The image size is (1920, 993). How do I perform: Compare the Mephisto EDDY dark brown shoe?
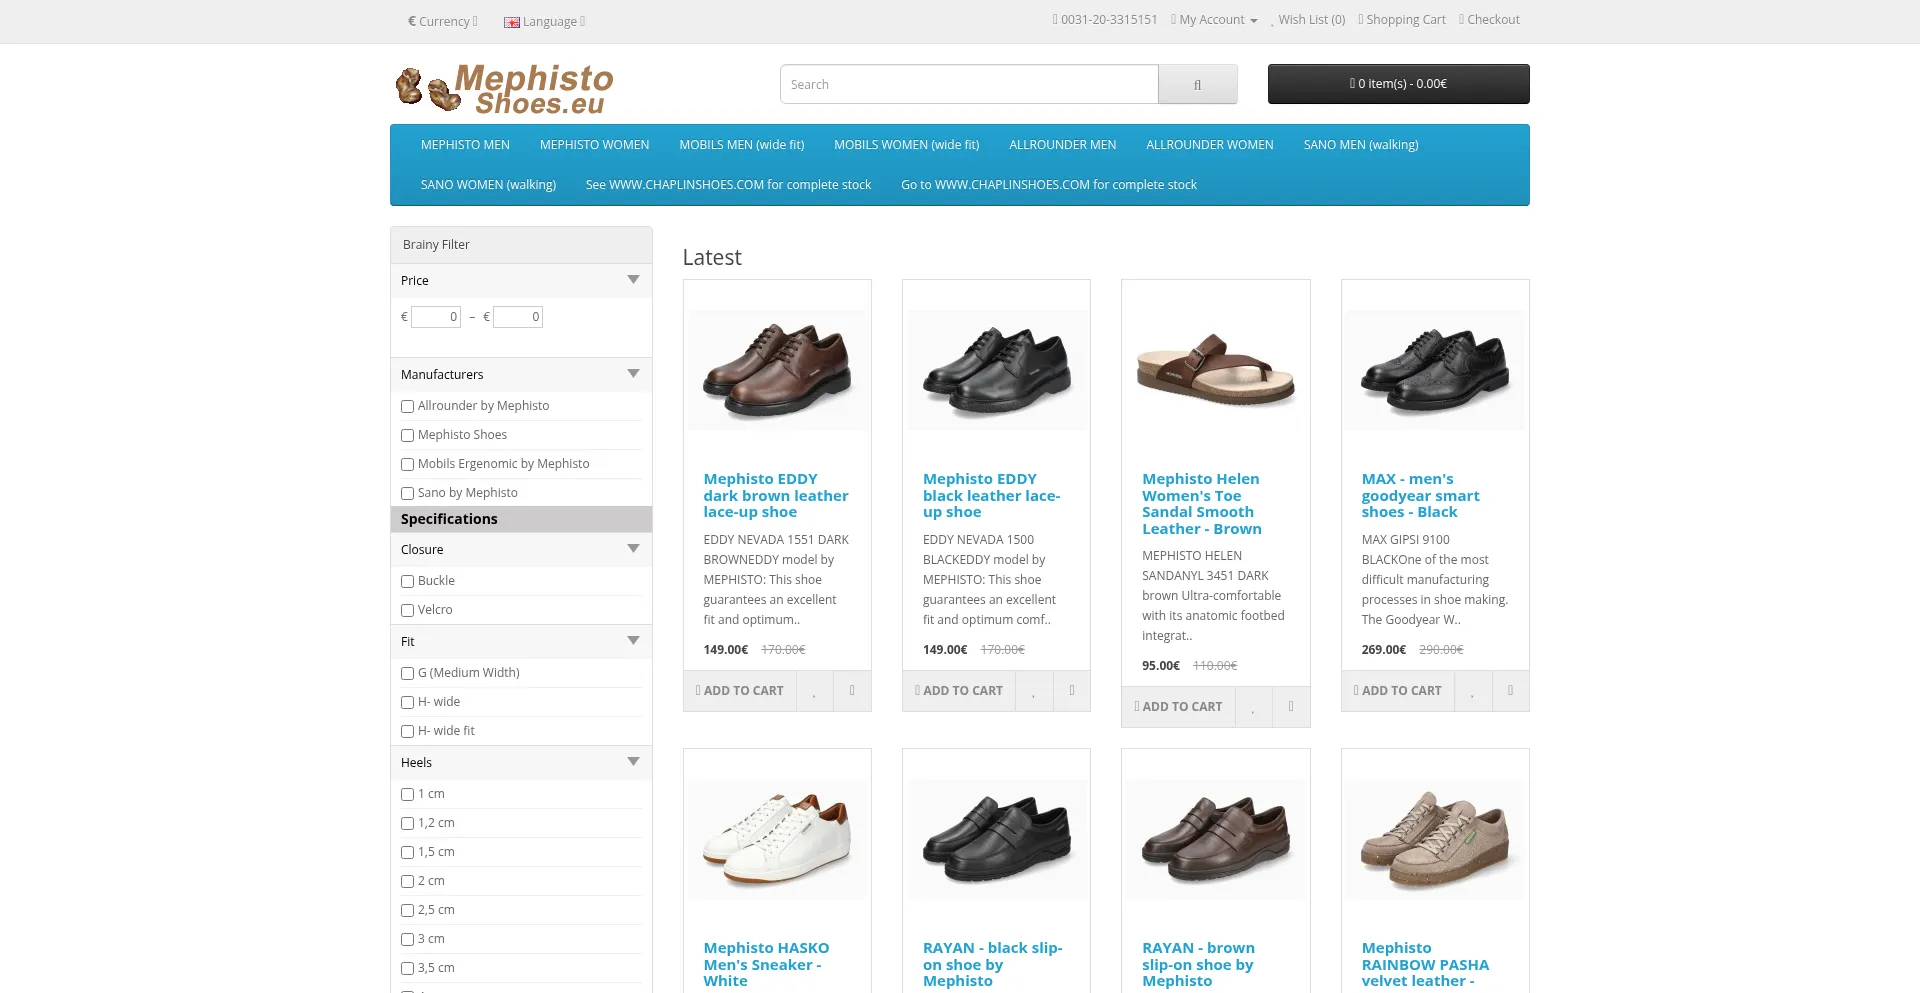pyautogui.click(x=852, y=691)
